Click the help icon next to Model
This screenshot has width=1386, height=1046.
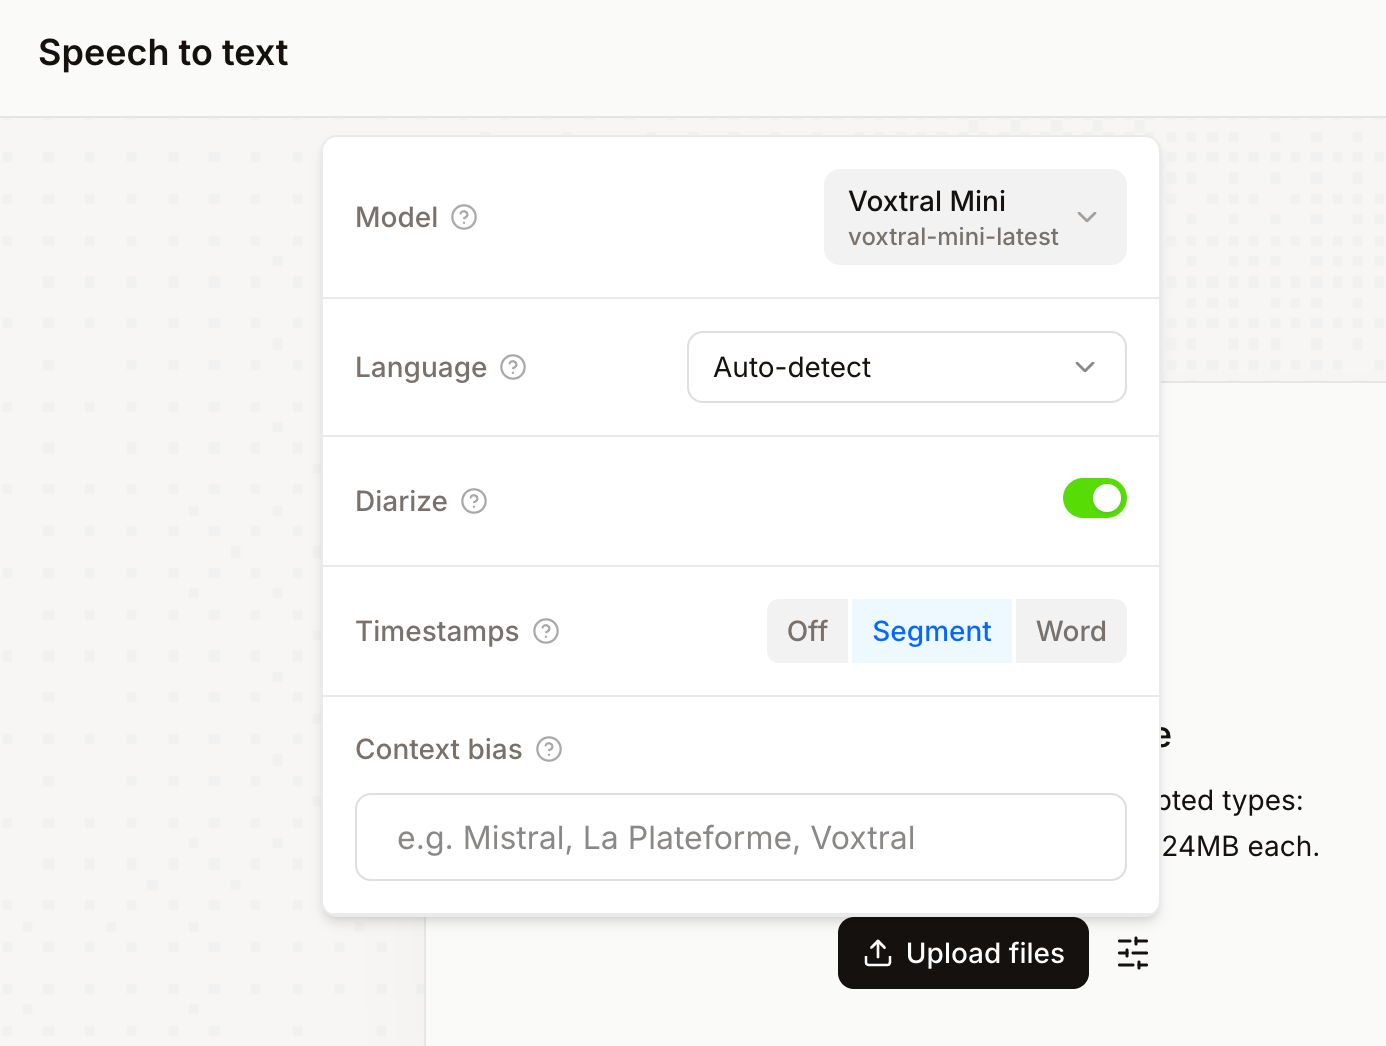pyautogui.click(x=464, y=217)
